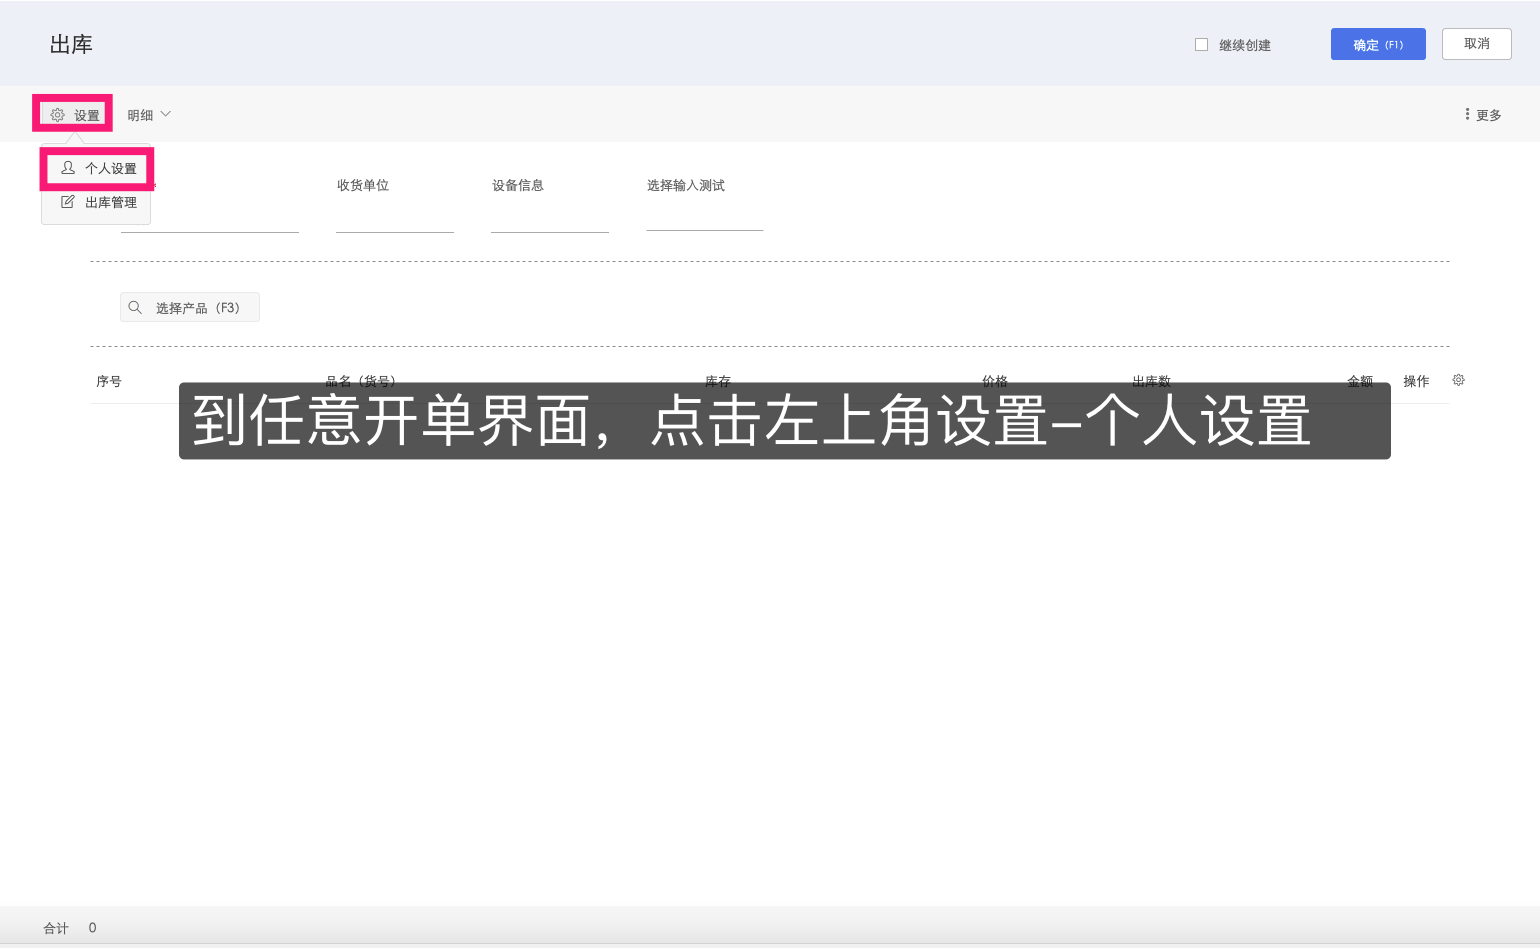The width and height of the screenshot is (1540, 948).
Task: Click the 品名（货号） column header
Action: point(358,381)
